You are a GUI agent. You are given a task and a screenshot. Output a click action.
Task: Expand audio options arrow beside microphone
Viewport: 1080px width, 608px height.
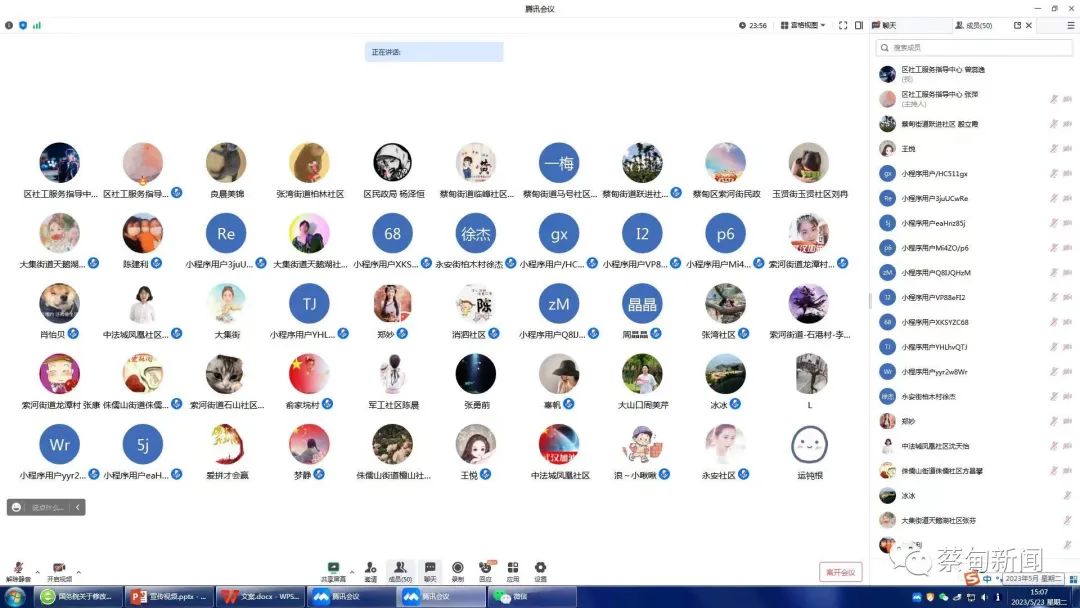click(x=38, y=572)
